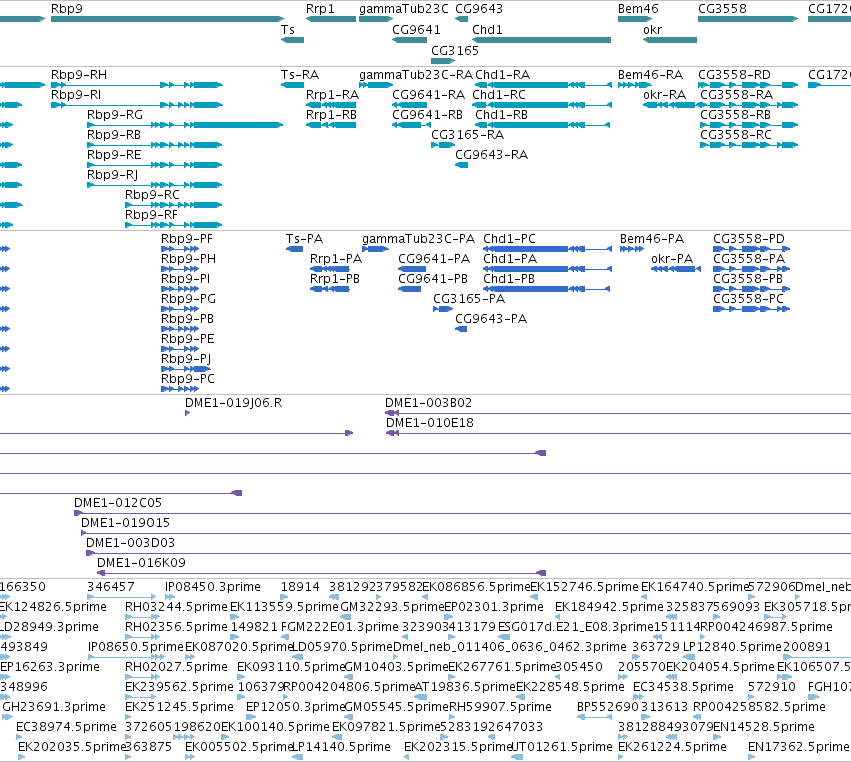Screen dimensions: 851x762
Task: Click the CG3558-PD protein label
Action: 749,238
